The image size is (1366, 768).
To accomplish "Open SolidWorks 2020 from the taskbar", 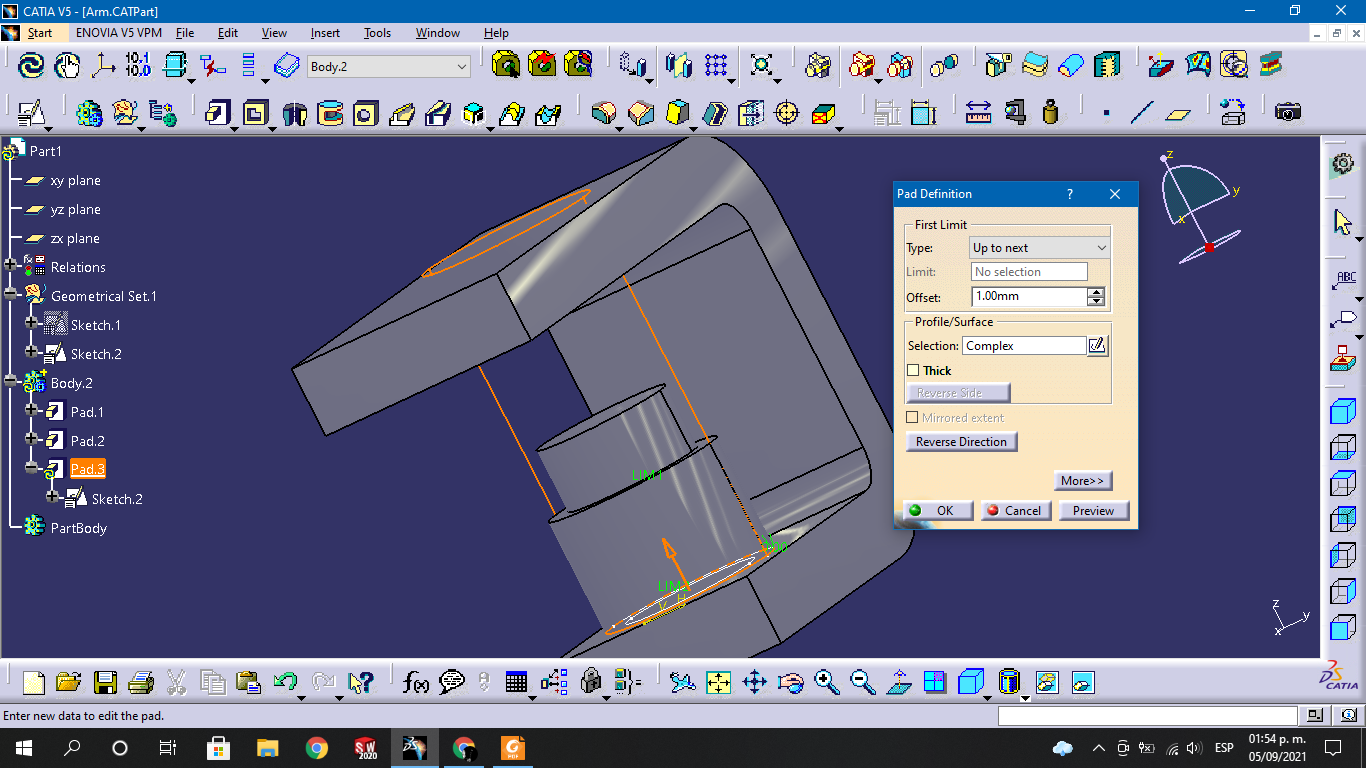I will [x=365, y=748].
